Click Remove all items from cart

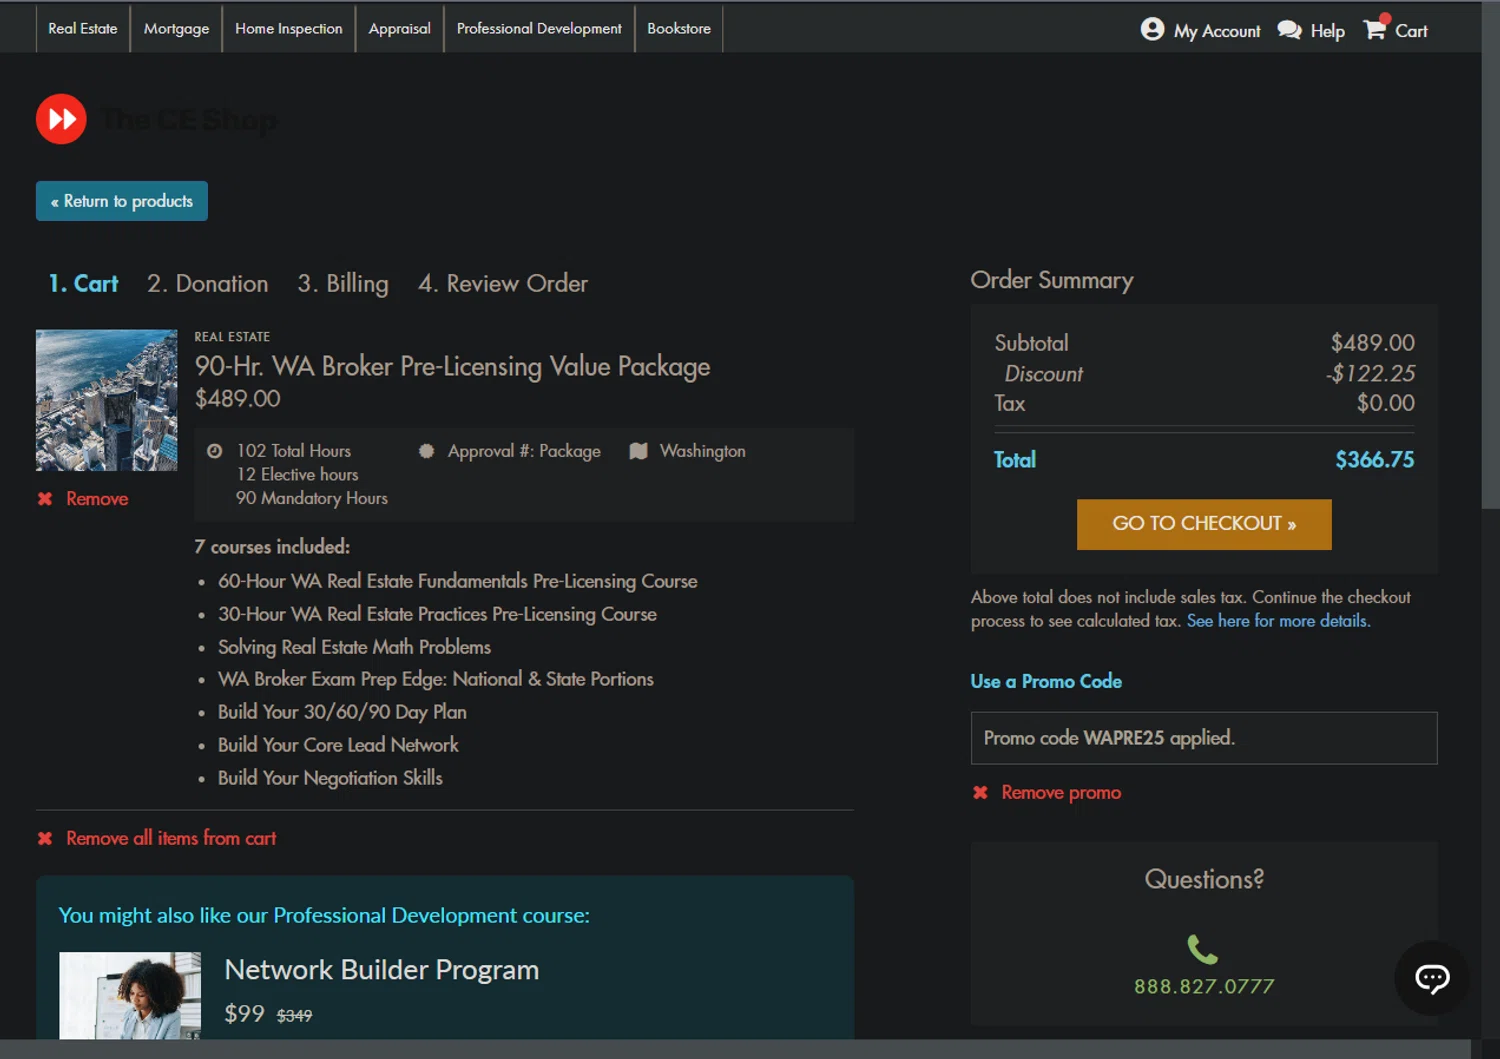[x=171, y=838]
